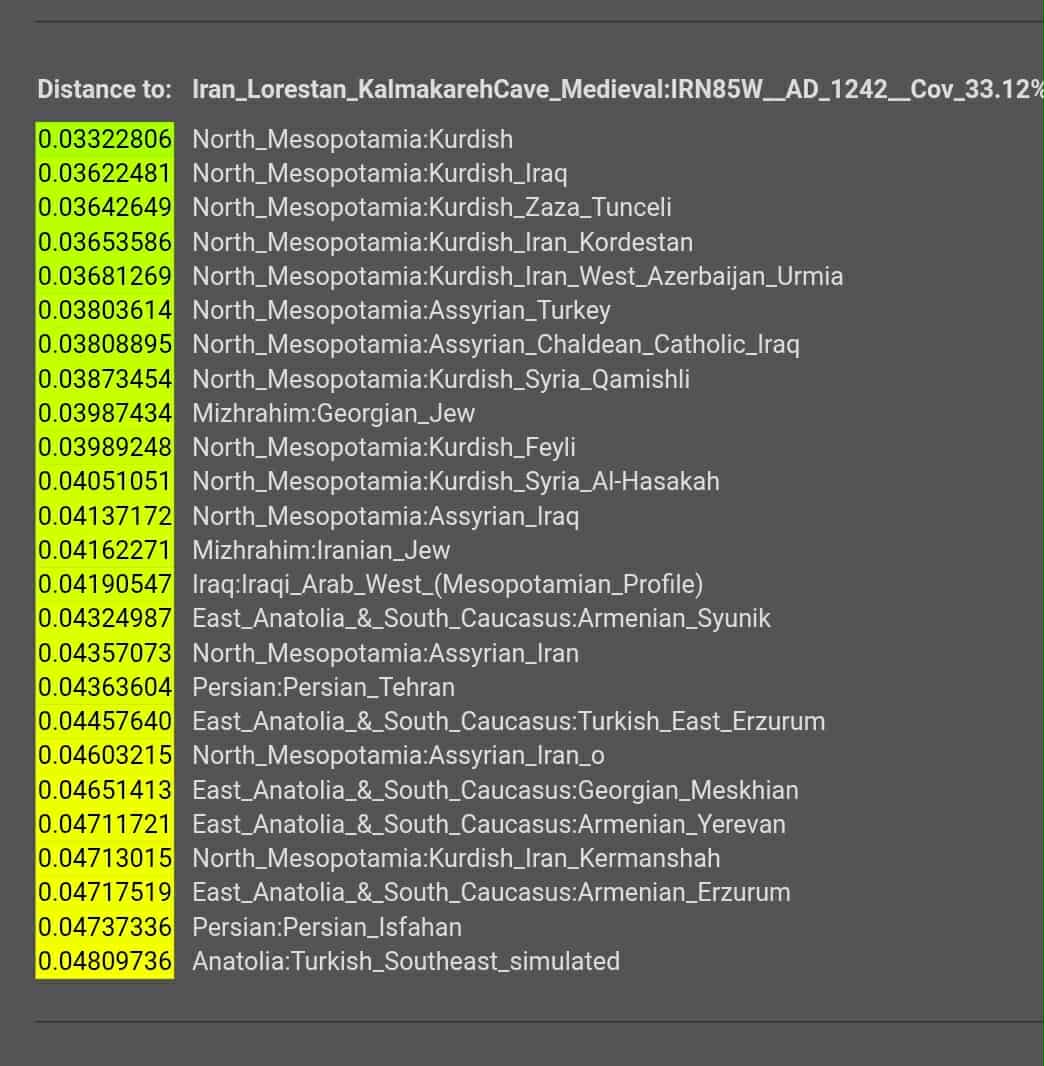Screen dimensions: 1044x1066
Task: Select Mizhrahim:Iranian_Jew population
Action: [321, 550]
